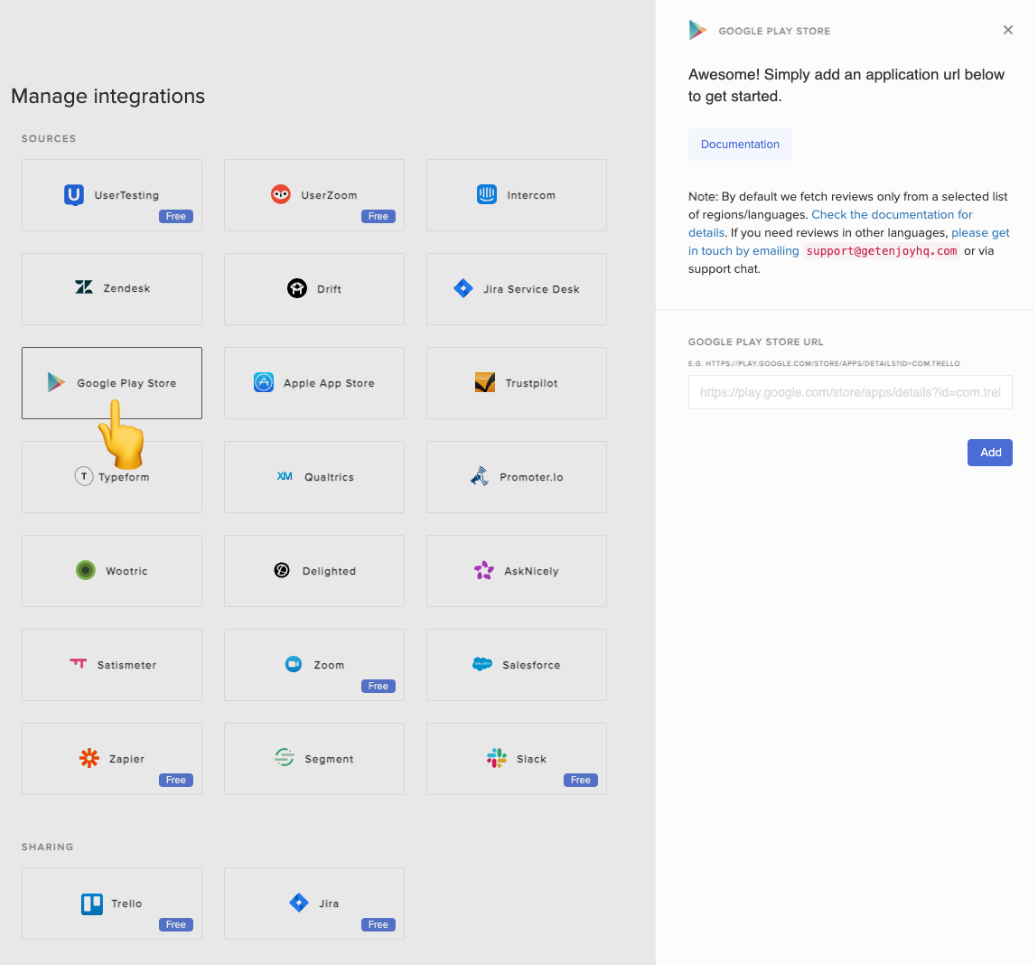This screenshot has height=965, width=1035.
Task: Click the Zapier asterisk icon
Action: (89, 758)
